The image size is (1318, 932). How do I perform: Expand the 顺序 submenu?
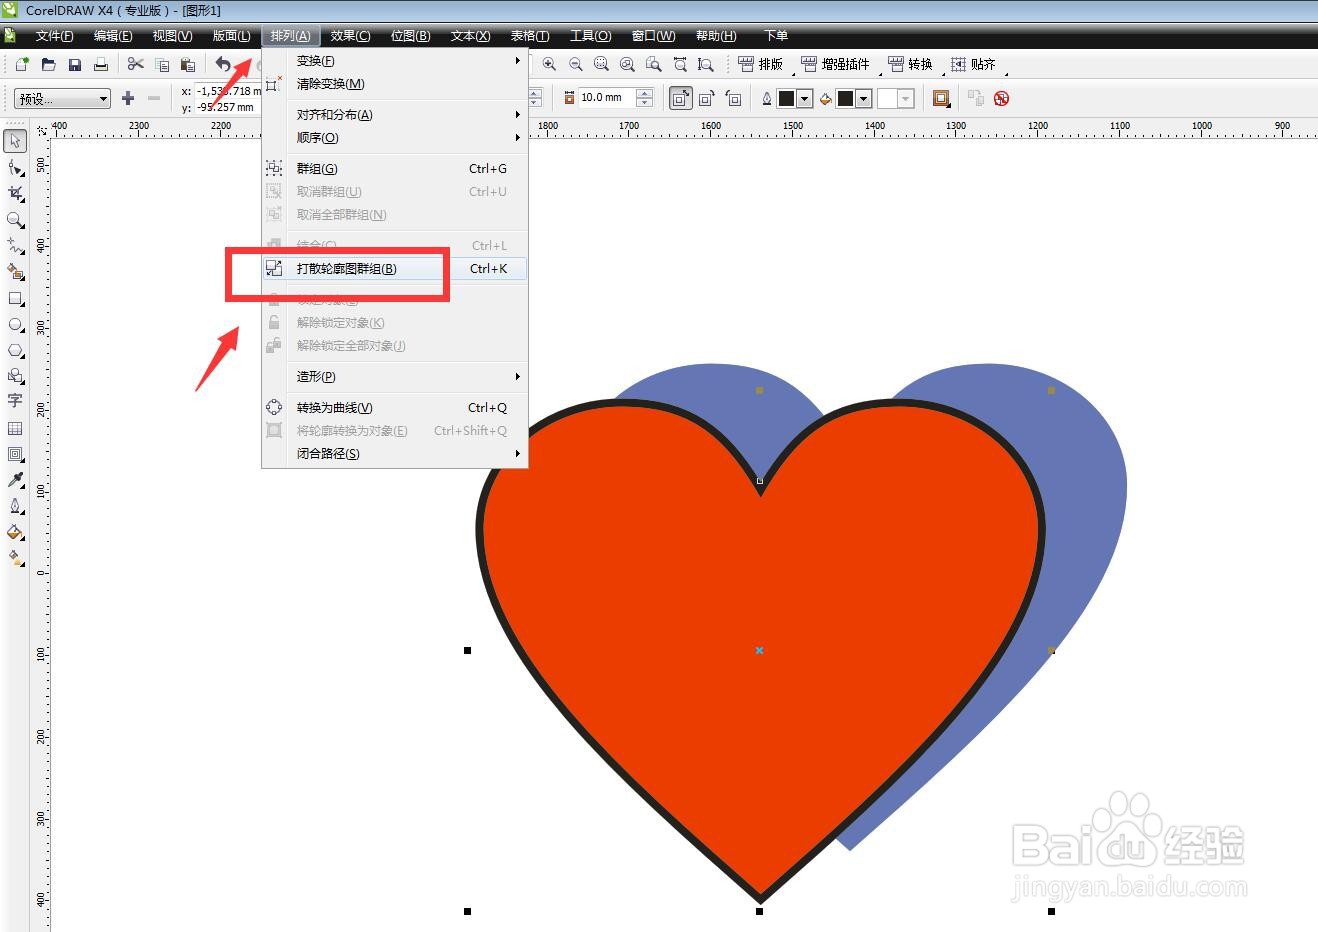[394, 138]
